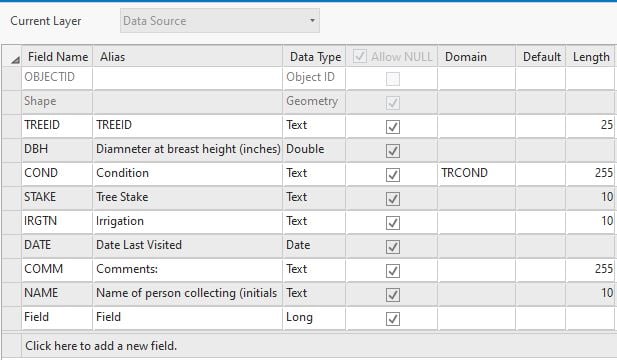Edit 'Name of person collecting' alias cell
The height and width of the screenshot is (360, 617).
[x=188, y=294]
